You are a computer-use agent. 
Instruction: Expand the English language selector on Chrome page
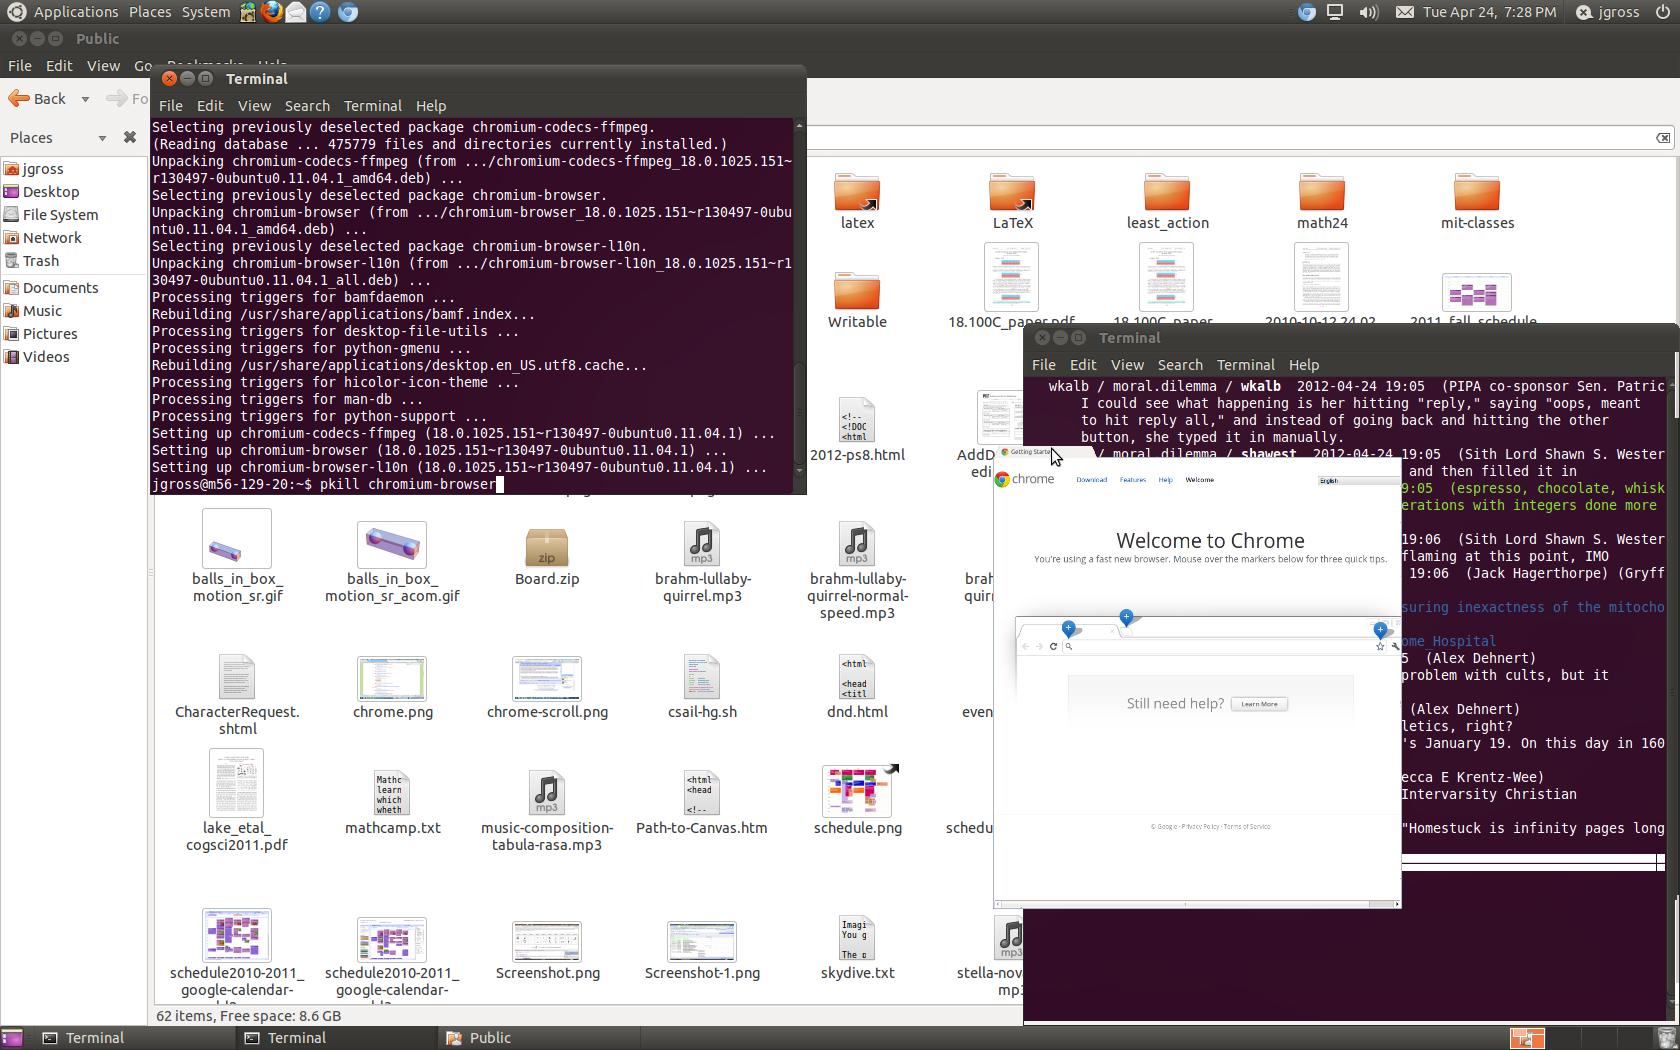1357,480
